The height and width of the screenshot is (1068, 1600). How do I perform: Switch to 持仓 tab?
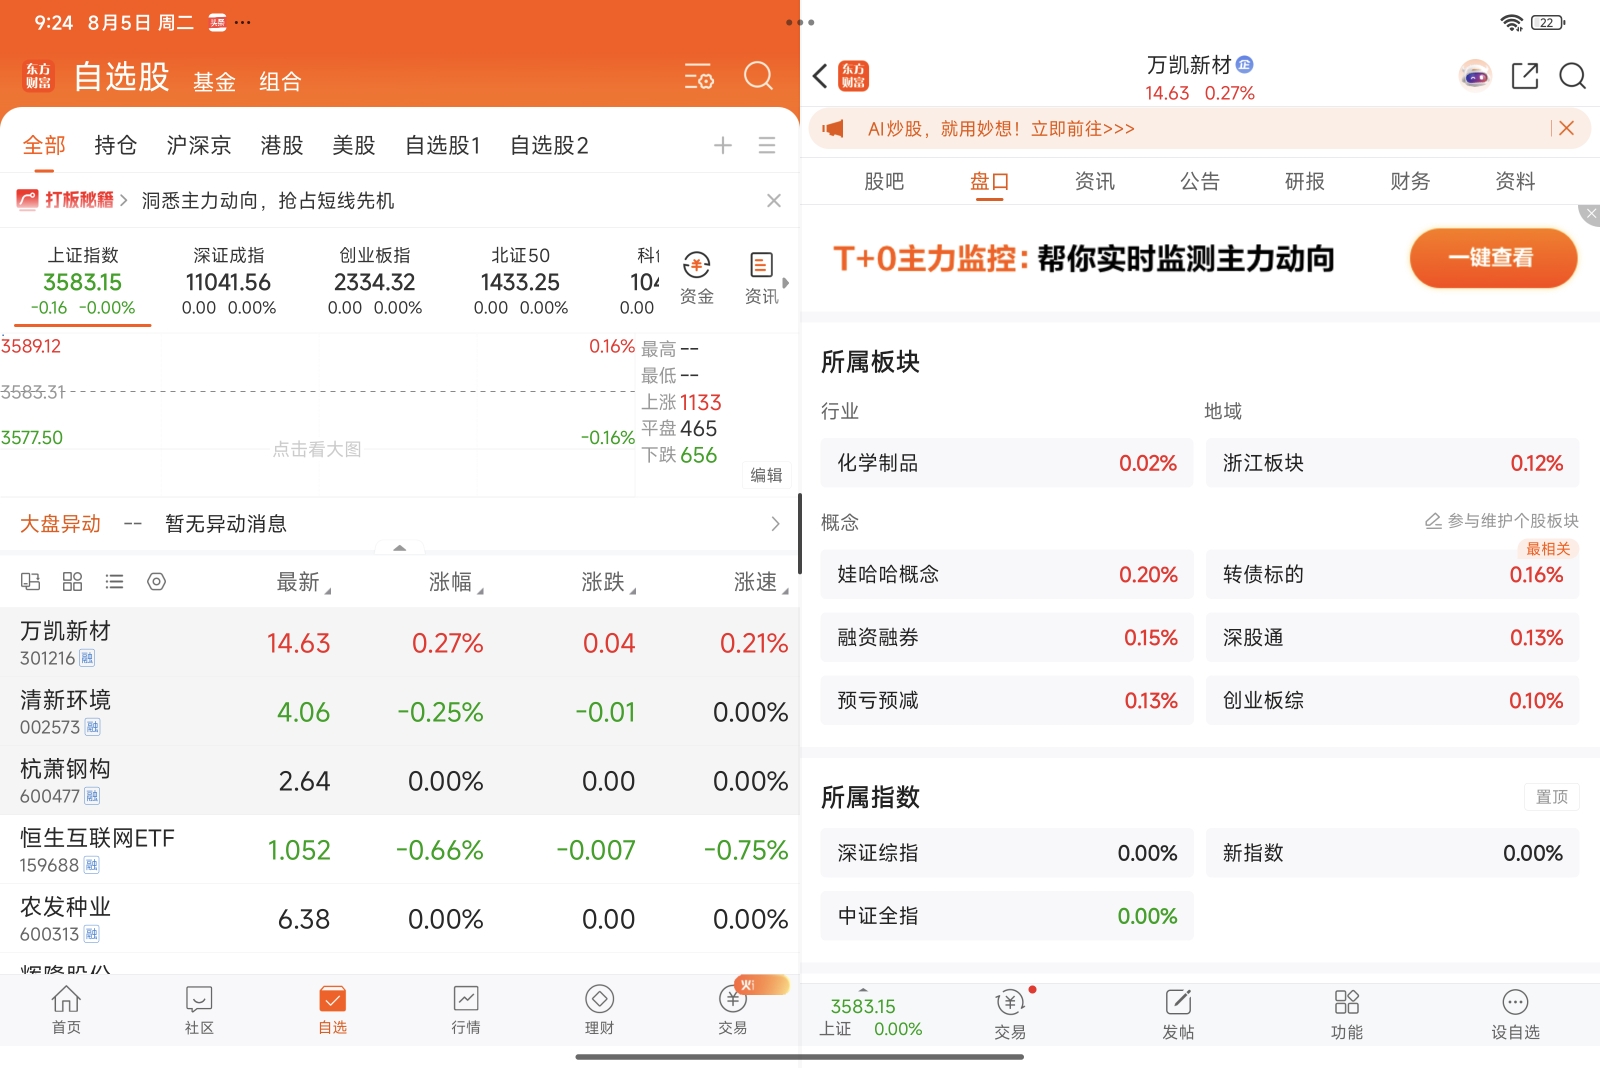pyautogui.click(x=115, y=146)
